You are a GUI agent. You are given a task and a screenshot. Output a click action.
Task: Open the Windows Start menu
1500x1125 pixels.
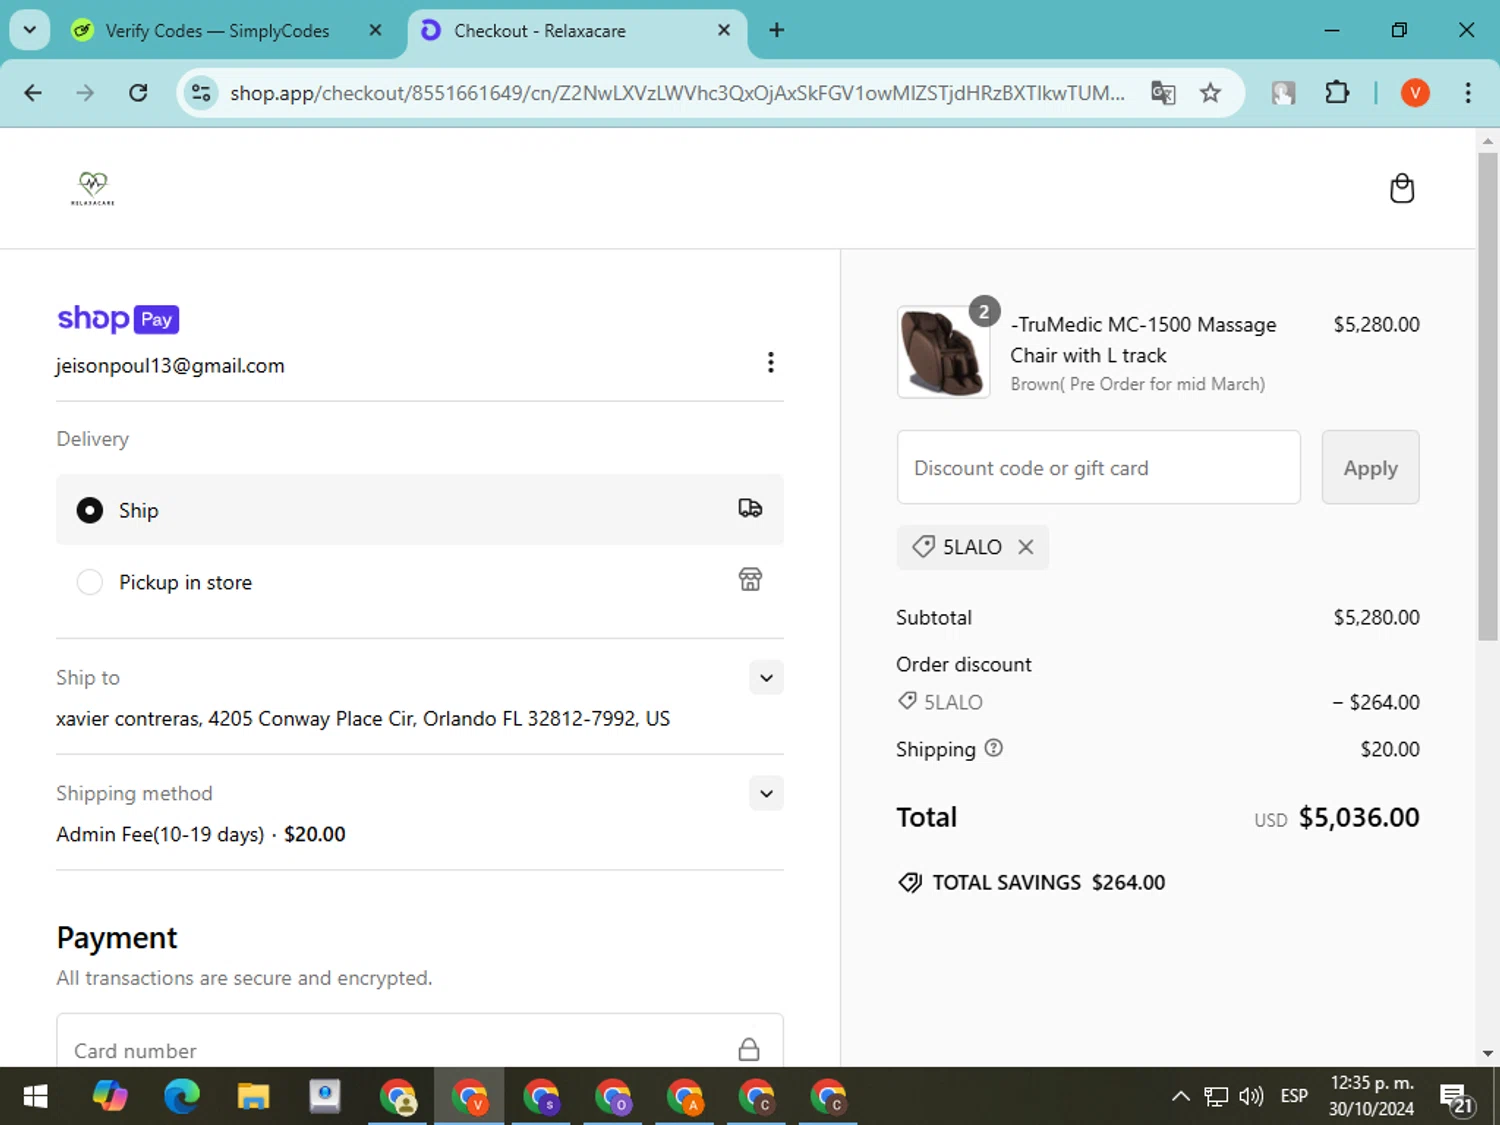pyautogui.click(x=35, y=1097)
